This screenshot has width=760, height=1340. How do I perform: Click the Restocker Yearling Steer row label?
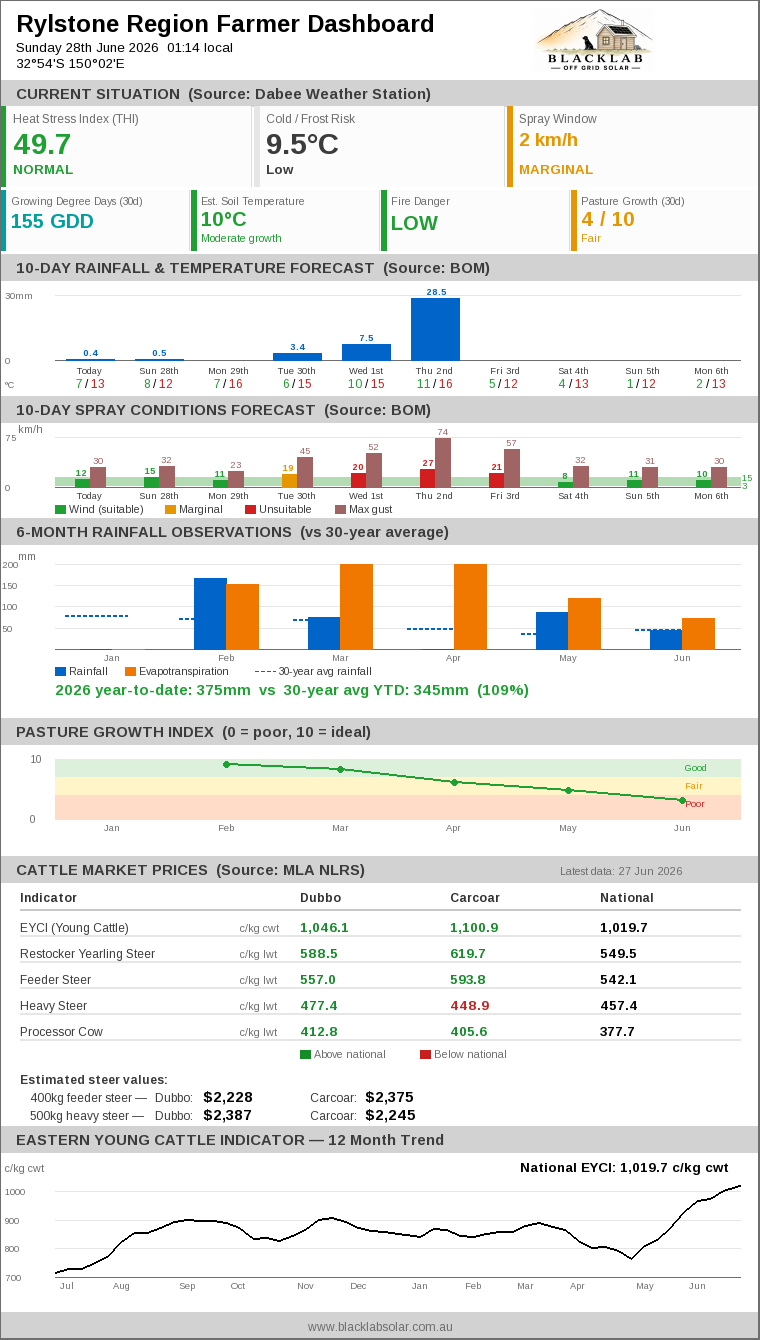[x=87, y=954]
